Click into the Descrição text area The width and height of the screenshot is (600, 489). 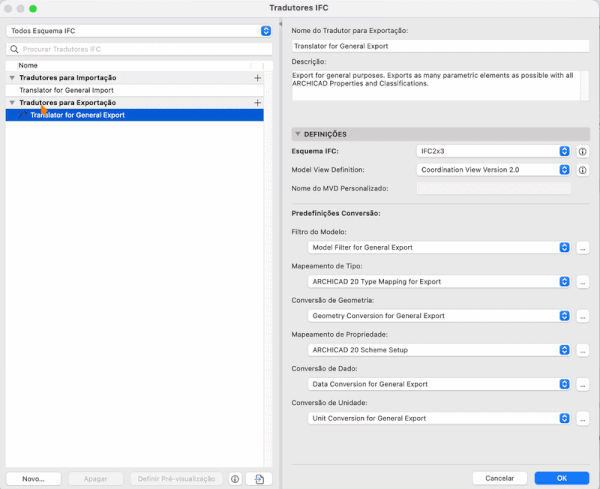click(x=435, y=85)
